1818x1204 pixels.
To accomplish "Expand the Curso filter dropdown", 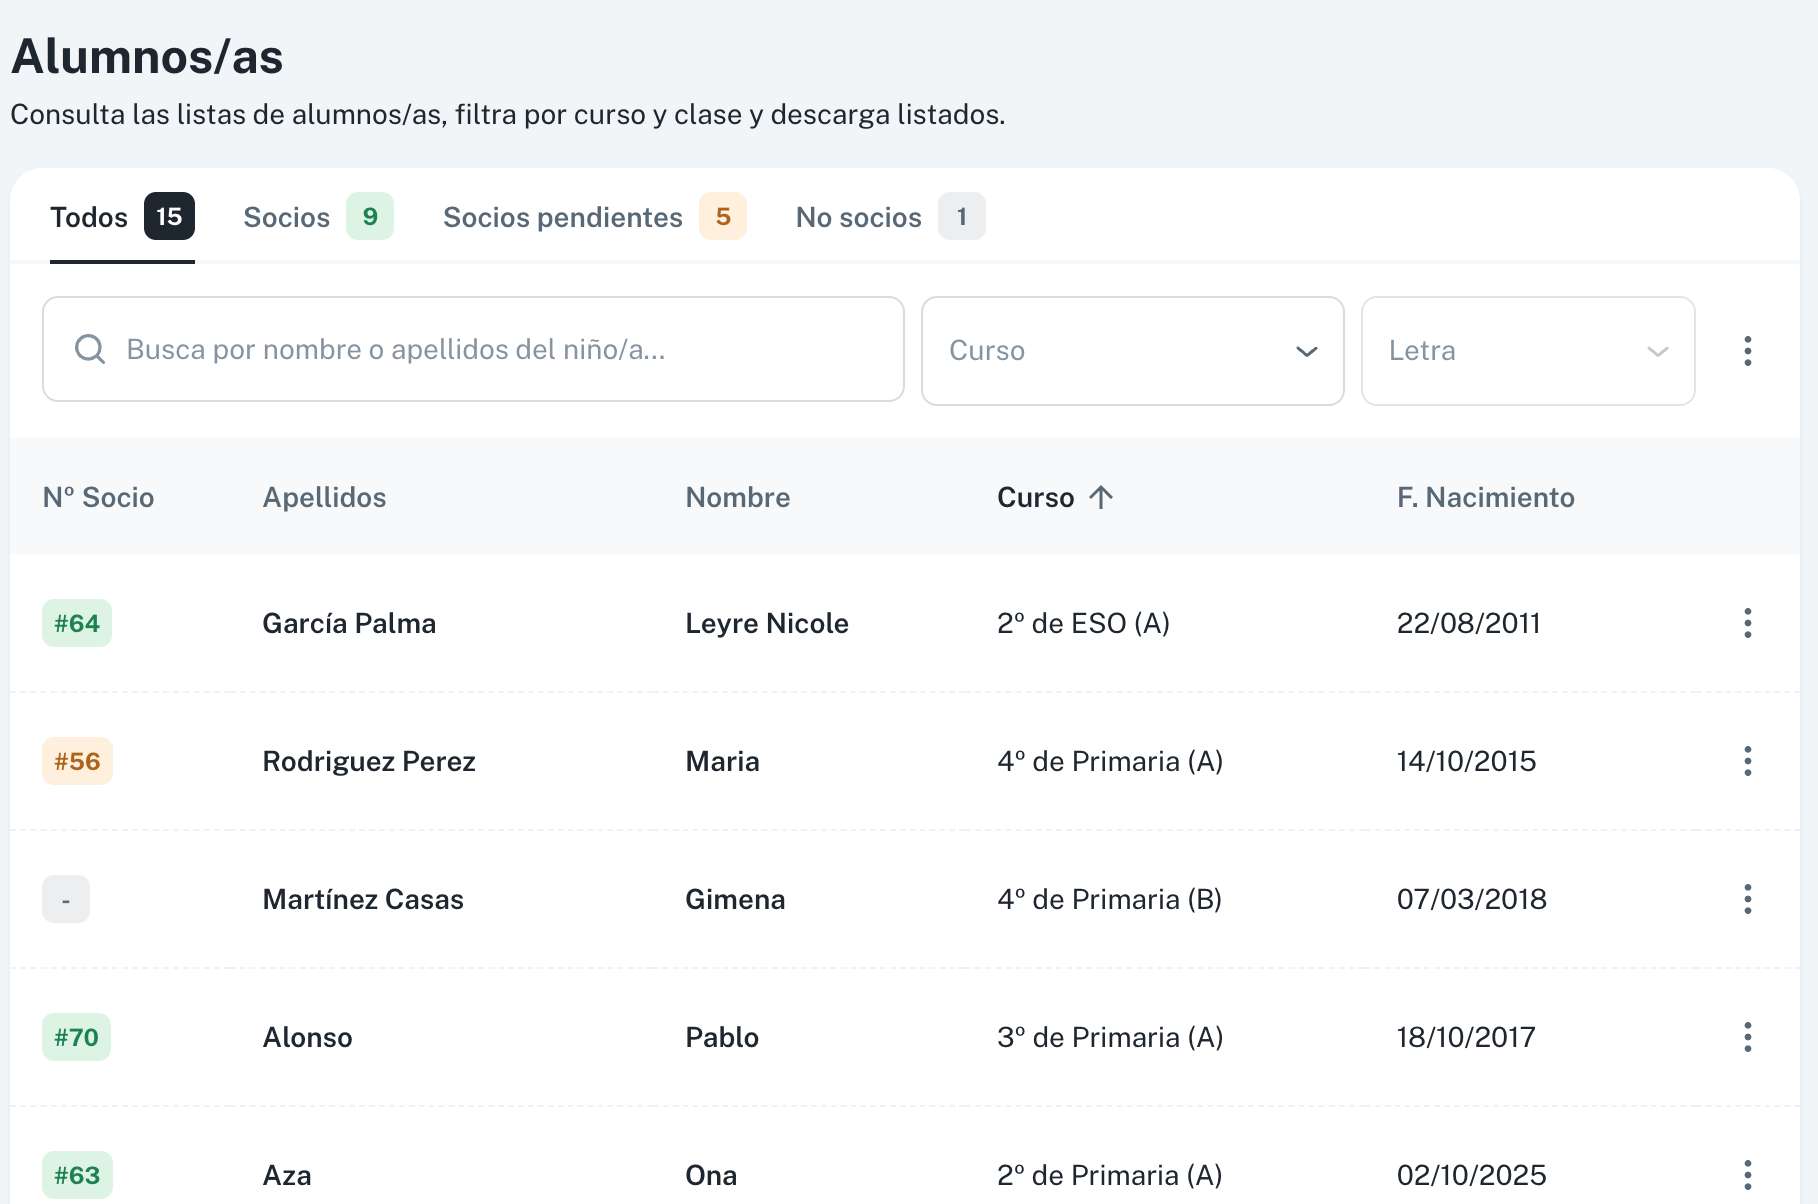I will [x=1132, y=351].
